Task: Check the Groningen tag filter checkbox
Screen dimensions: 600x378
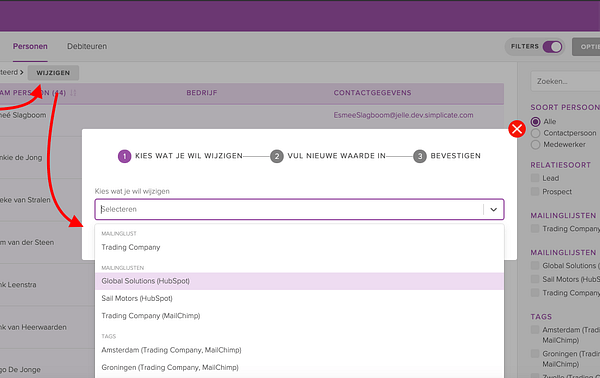Action: (x=535, y=354)
